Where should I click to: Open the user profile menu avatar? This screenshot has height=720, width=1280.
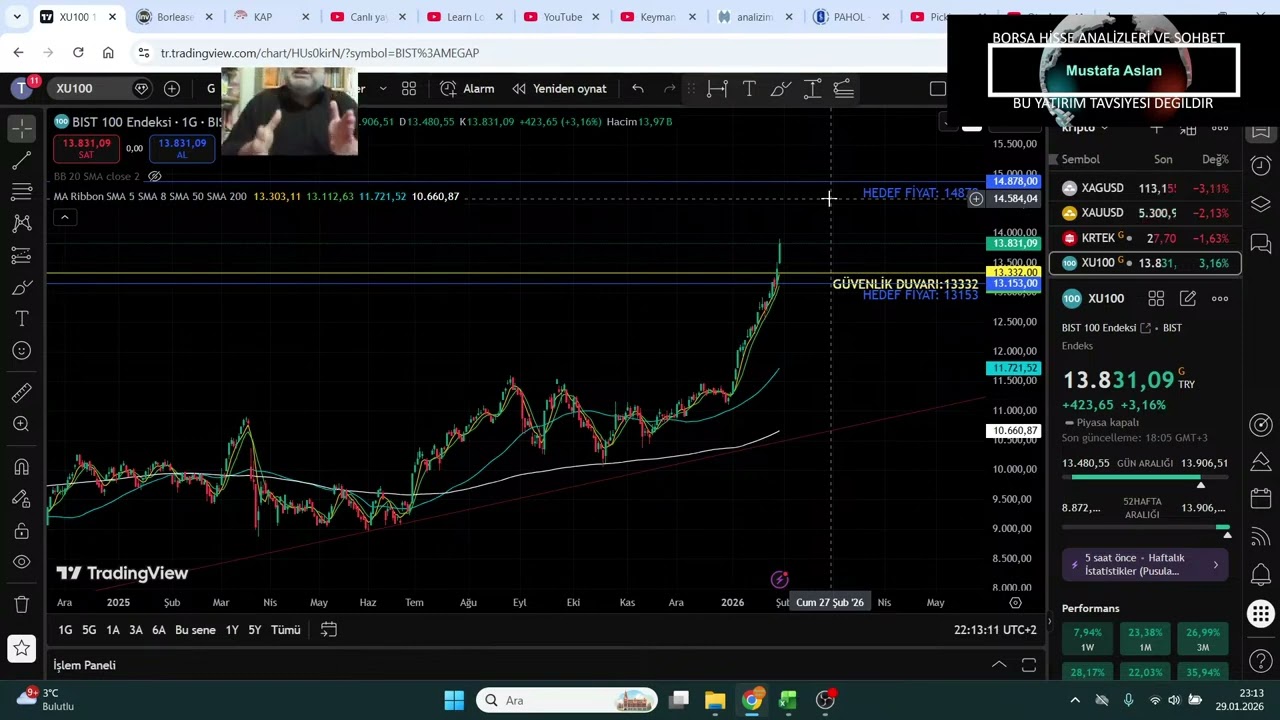tap(22, 89)
